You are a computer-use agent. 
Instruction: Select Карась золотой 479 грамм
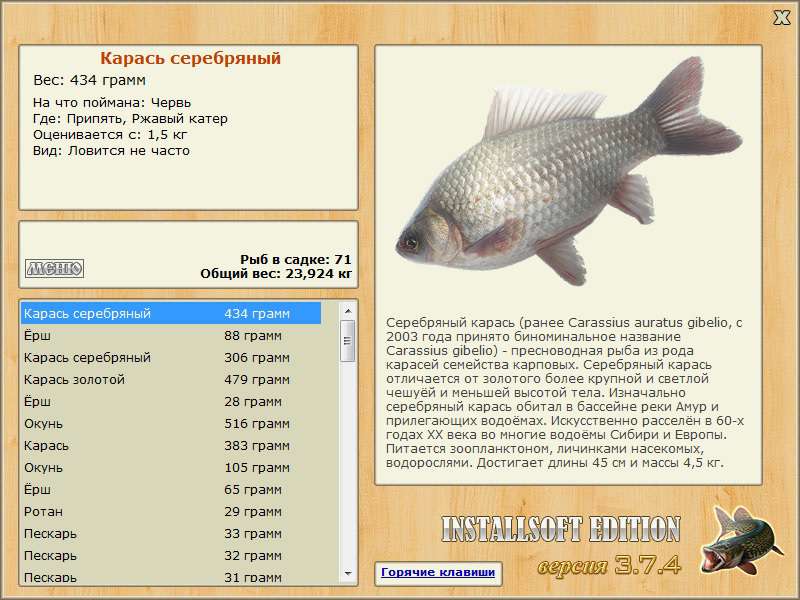click(170, 380)
